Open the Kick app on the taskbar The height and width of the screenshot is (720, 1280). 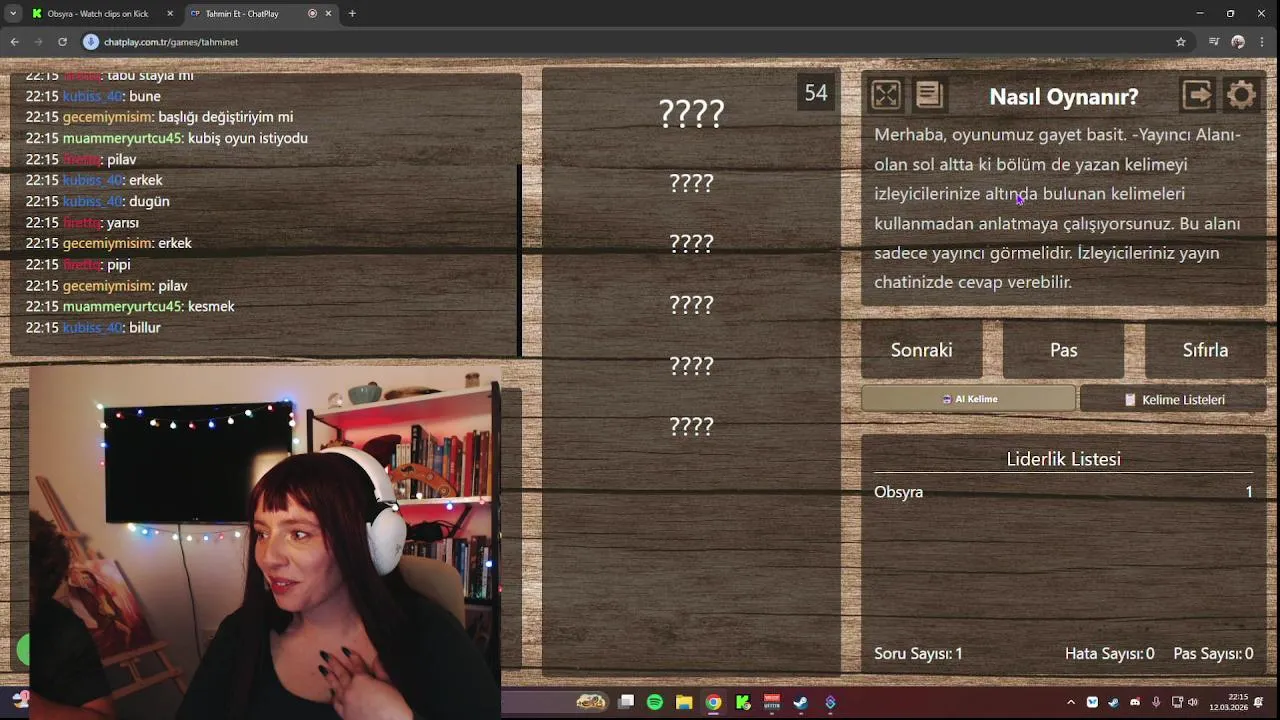pos(742,702)
